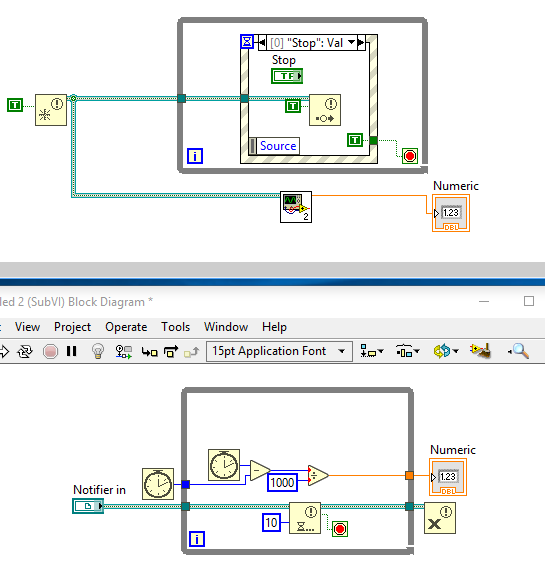
Task: Click the Clean Up Diagram icon
Action: tap(480, 351)
